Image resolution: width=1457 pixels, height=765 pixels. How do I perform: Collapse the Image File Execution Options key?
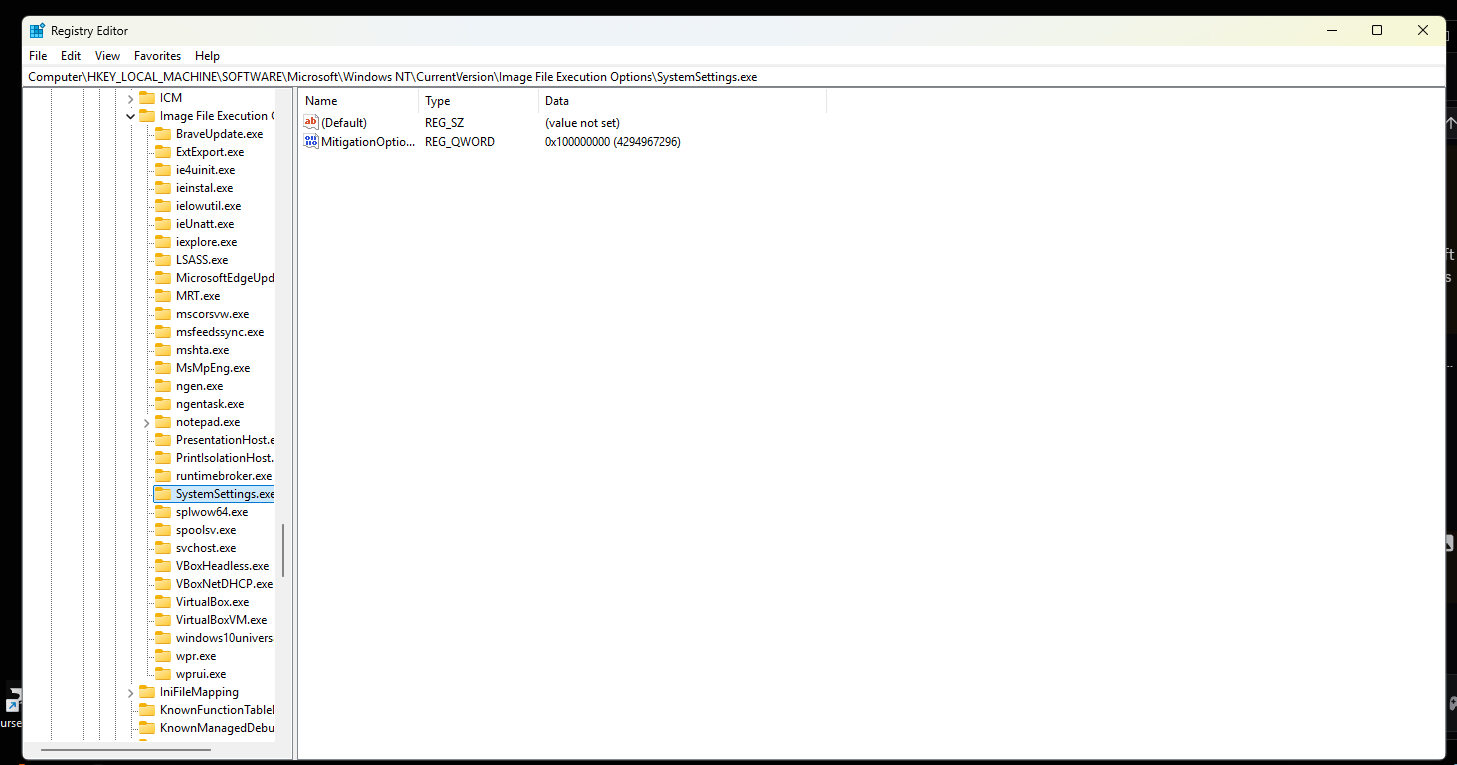click(130, 116)
